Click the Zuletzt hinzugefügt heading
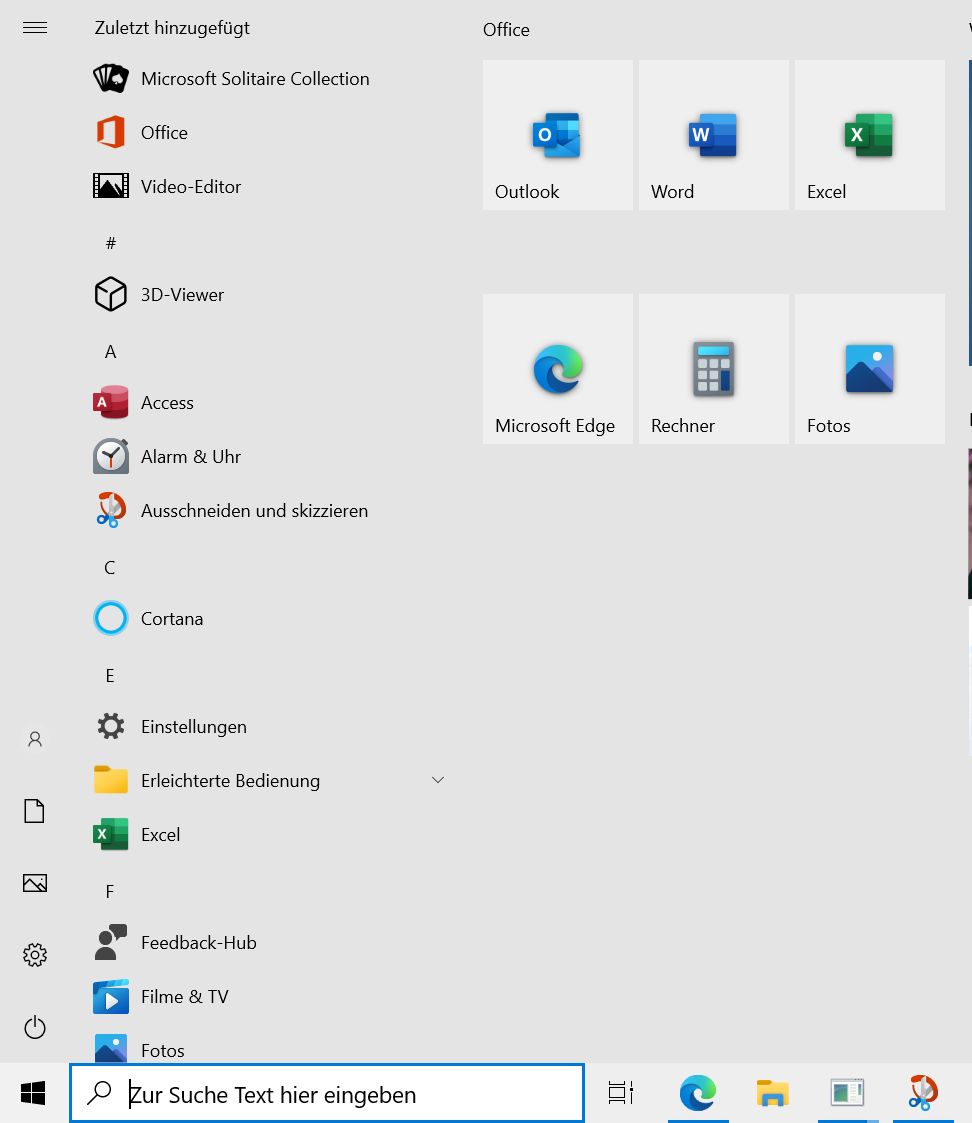Screen dimensions: 972x1123 click(x=172, y=28)
